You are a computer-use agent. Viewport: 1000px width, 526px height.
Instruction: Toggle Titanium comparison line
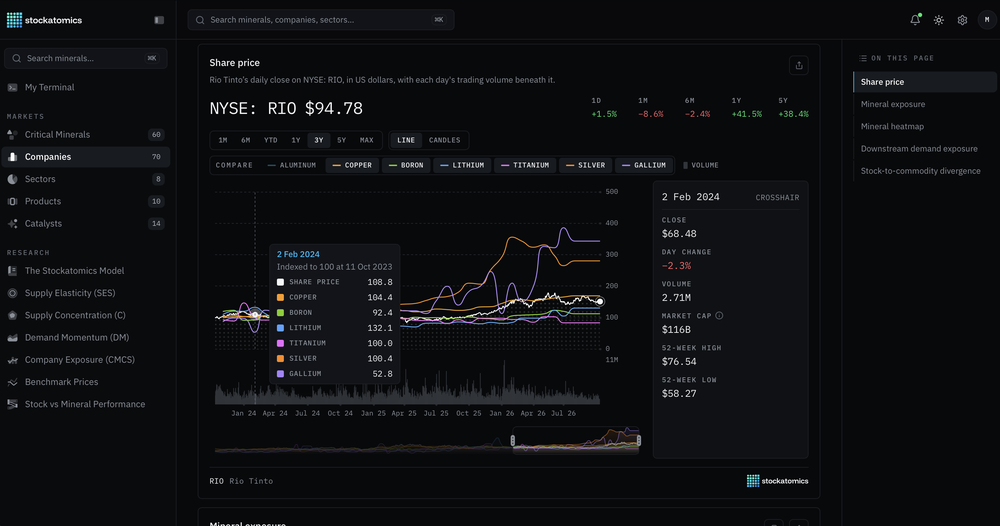[x=525, y=165]
